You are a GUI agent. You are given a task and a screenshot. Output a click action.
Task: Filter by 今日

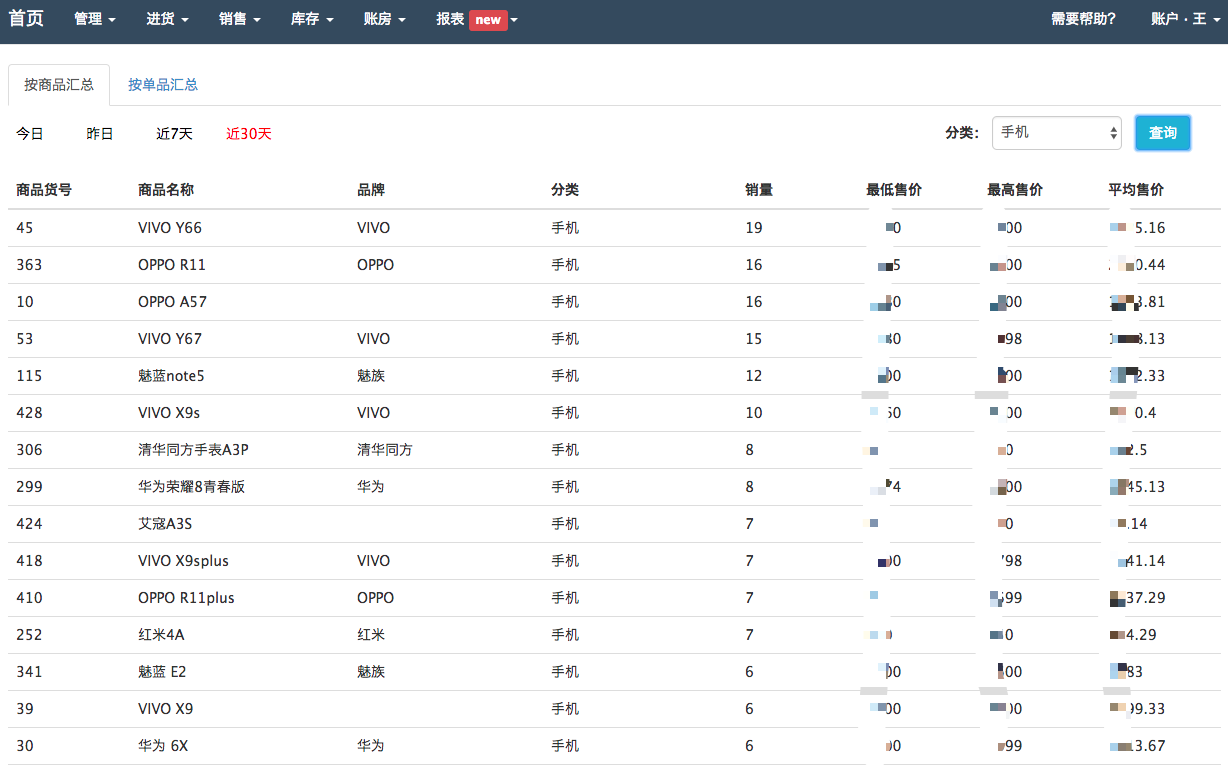(30, 133)
